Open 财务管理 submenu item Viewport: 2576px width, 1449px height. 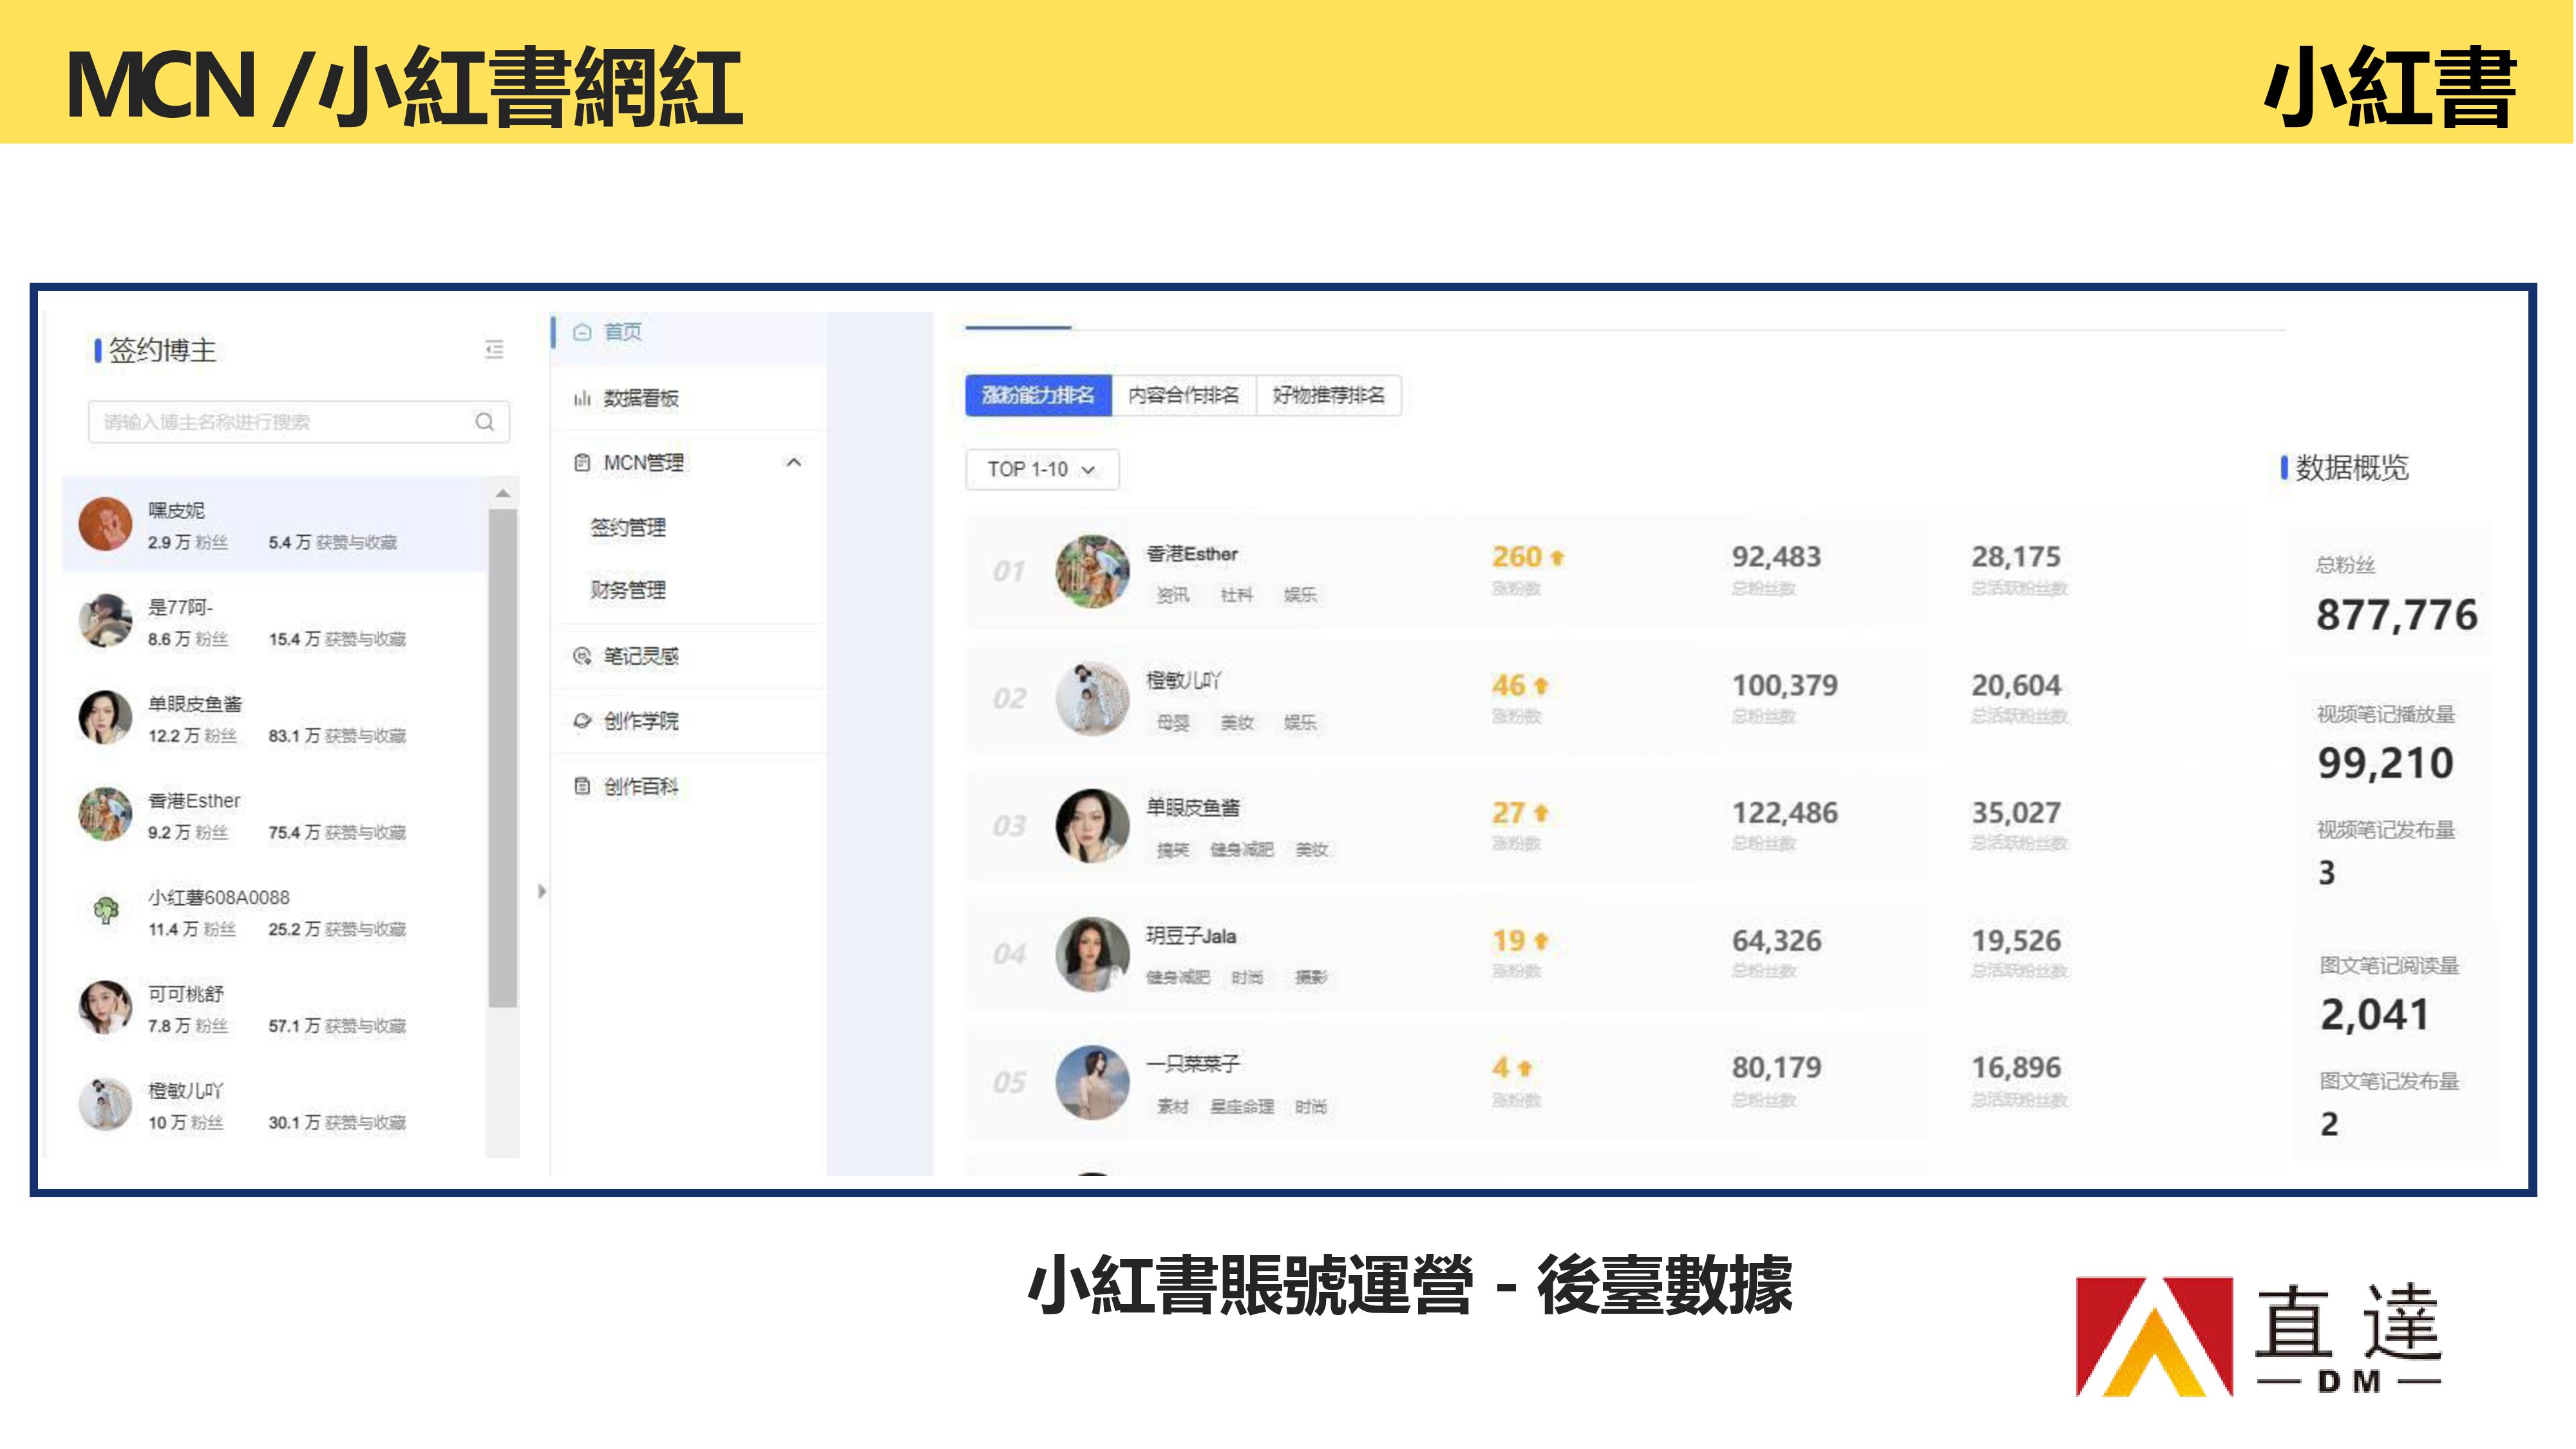[628, 591]
